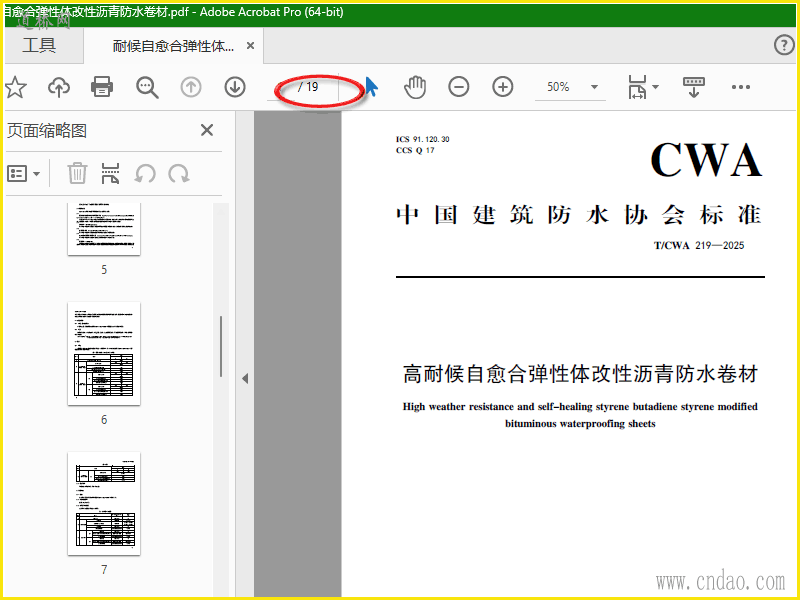Go to next page with down arrow
Image resolution: width=800 pixels, height=600 pixels.
tap(235, 87)
